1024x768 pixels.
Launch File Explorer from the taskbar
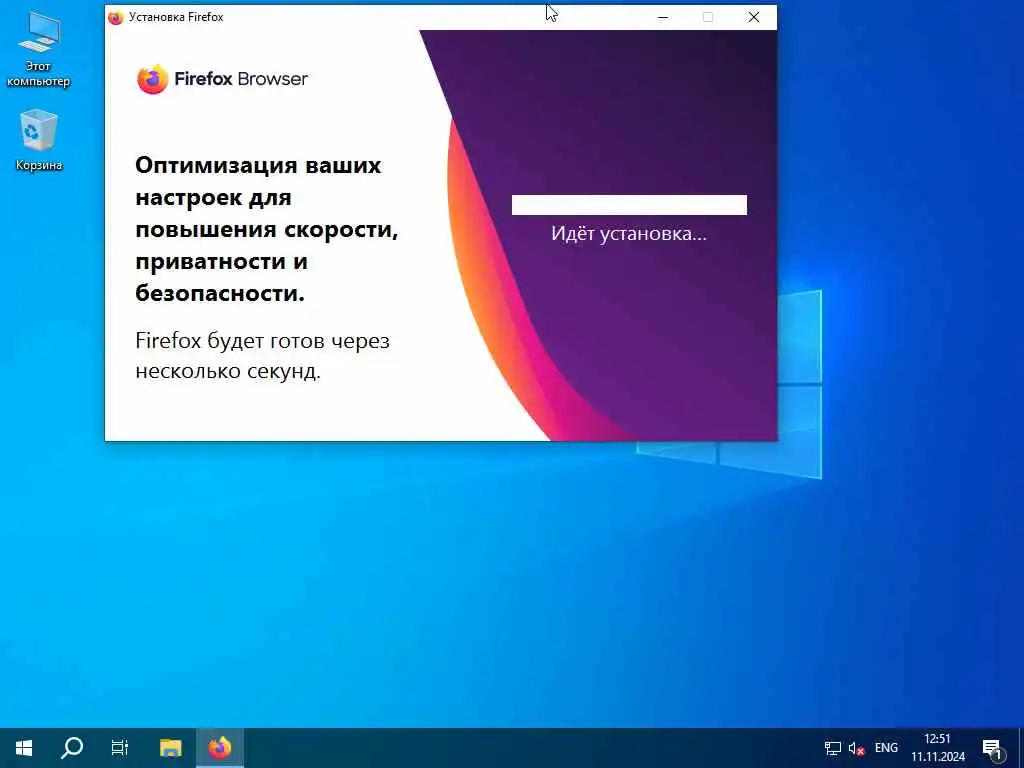[171, 748]
